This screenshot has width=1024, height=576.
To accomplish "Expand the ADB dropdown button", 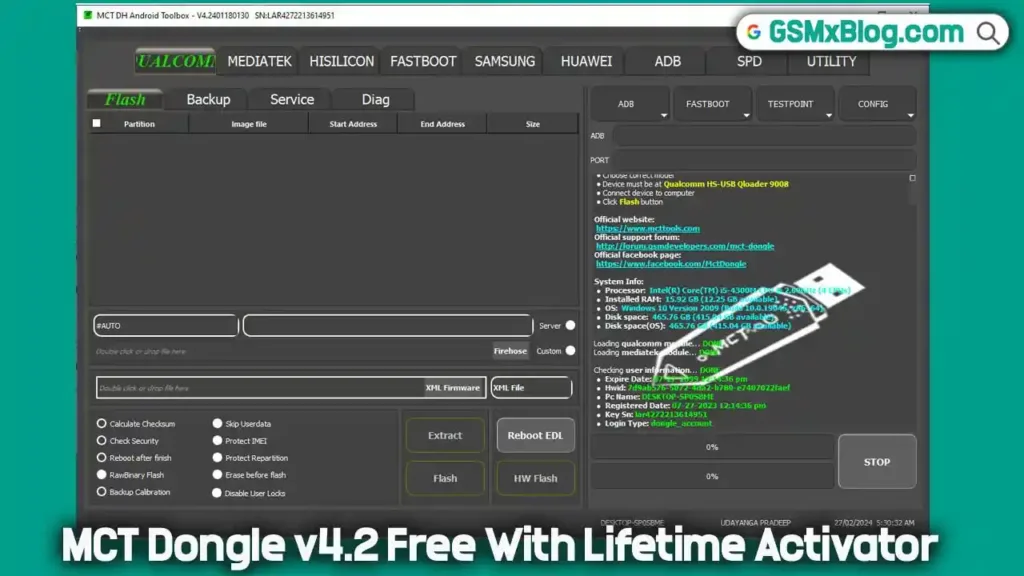I will click(x=630, y=104).
